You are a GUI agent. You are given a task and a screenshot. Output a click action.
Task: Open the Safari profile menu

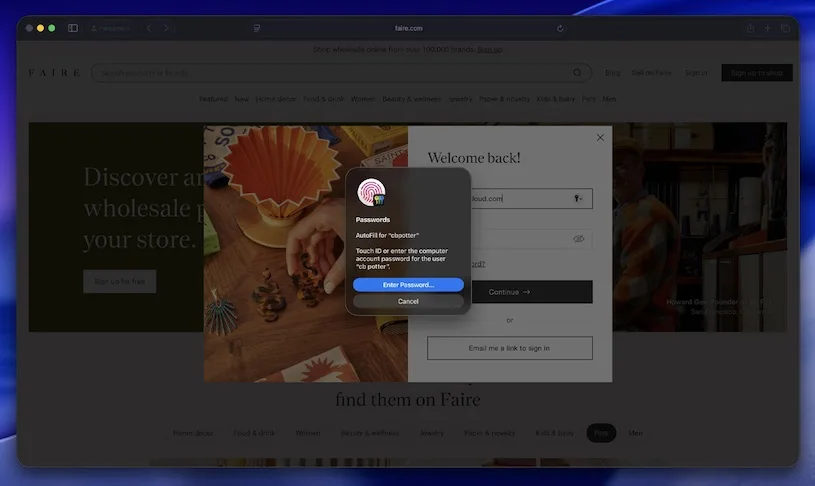[x=110, y=28]
